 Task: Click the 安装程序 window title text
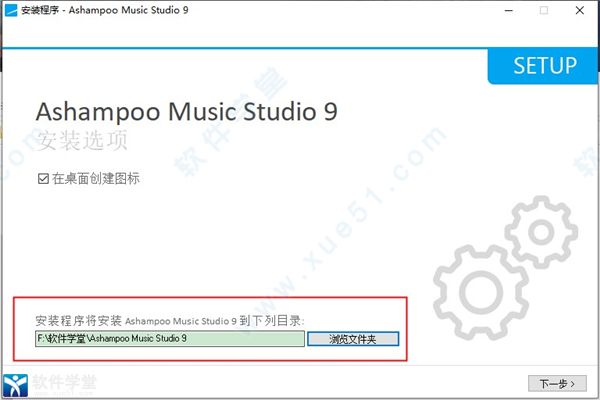tap(40, 10)
